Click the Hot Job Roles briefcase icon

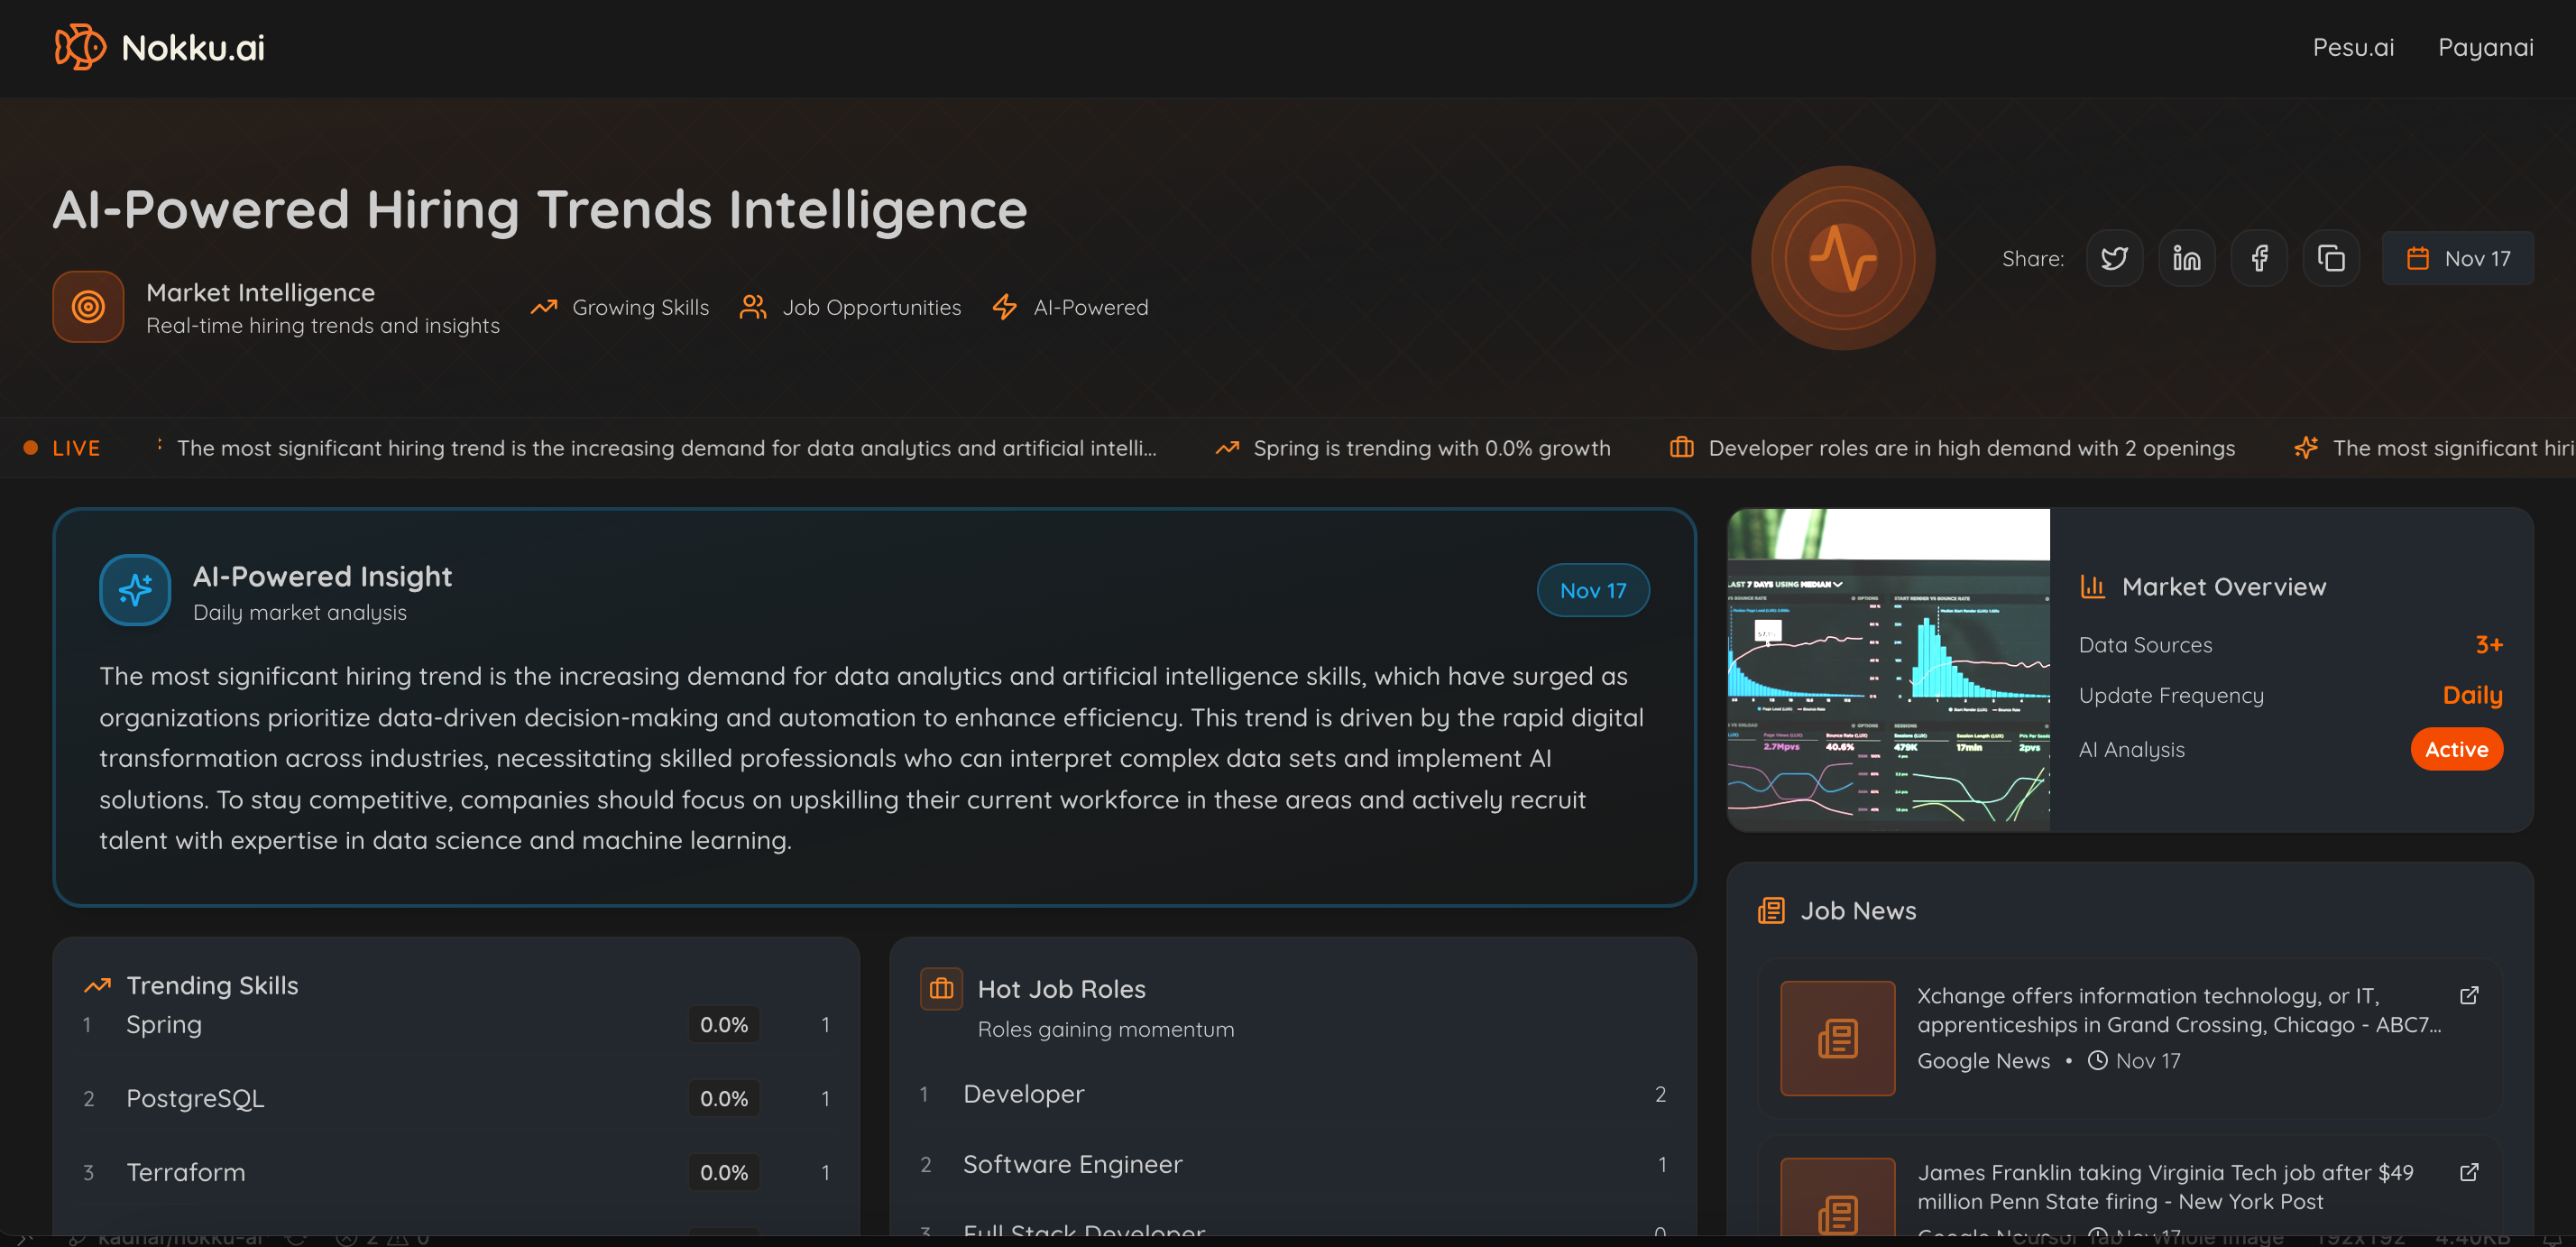pos(940,988)
